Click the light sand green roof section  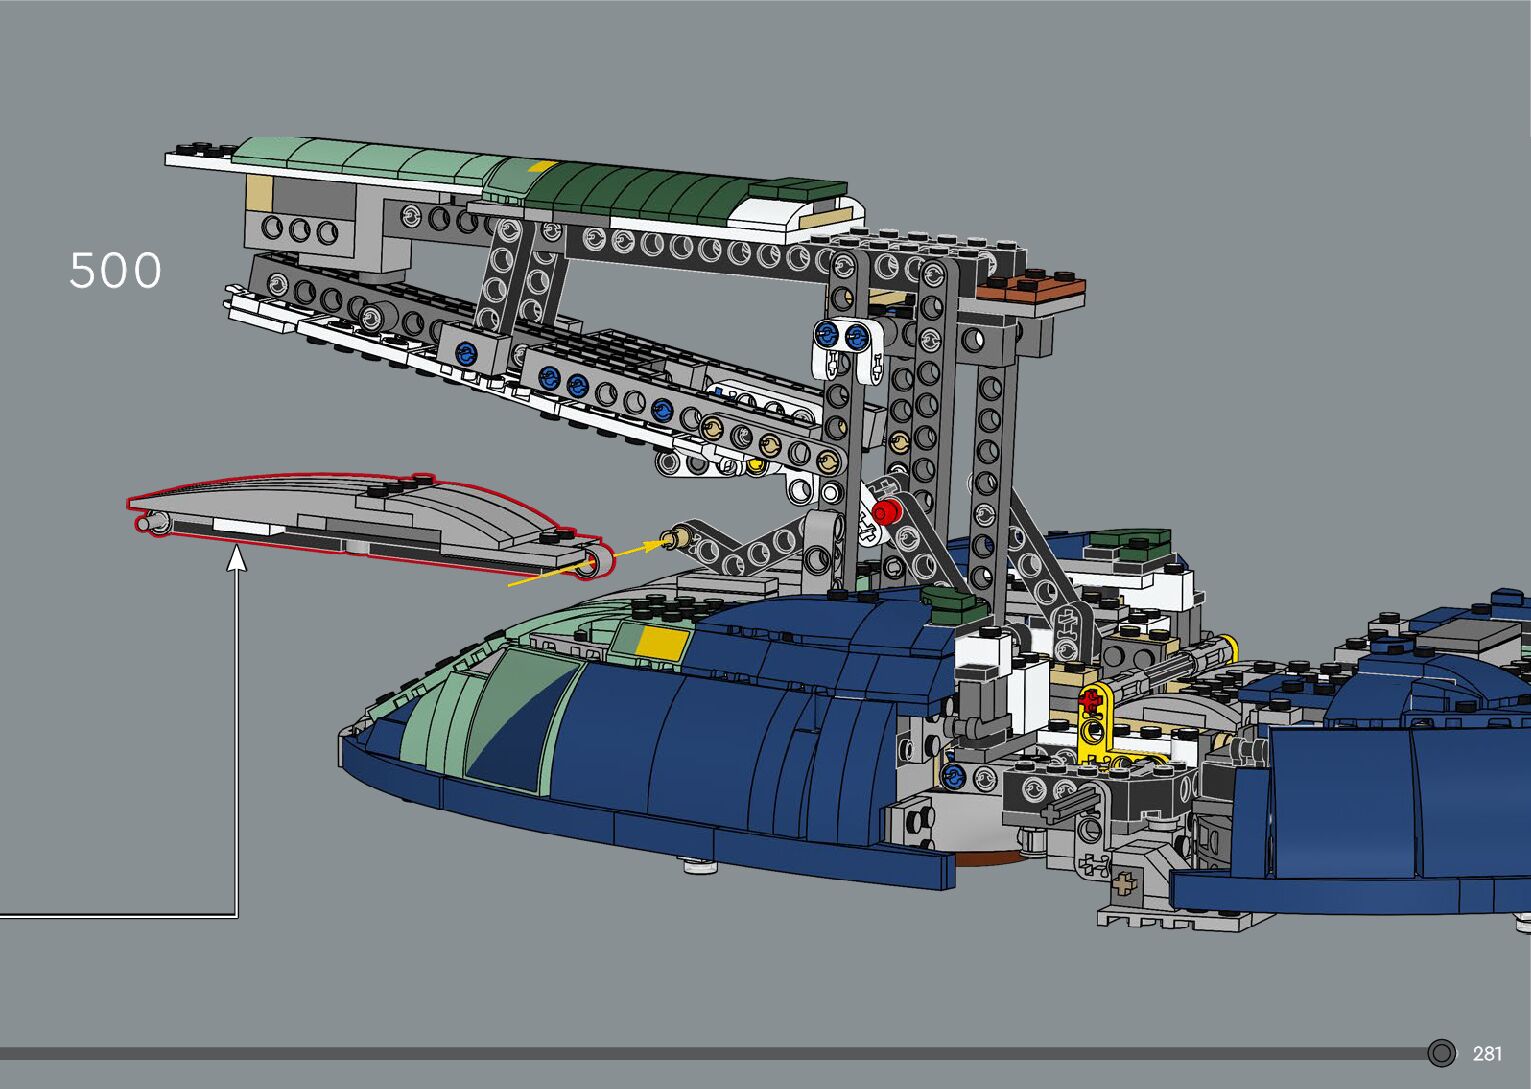360,158
